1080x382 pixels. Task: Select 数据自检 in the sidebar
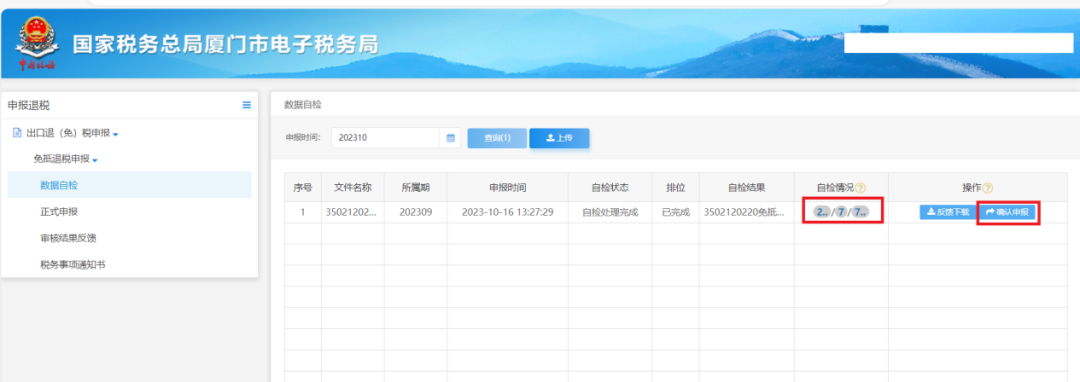click(129, 184)
